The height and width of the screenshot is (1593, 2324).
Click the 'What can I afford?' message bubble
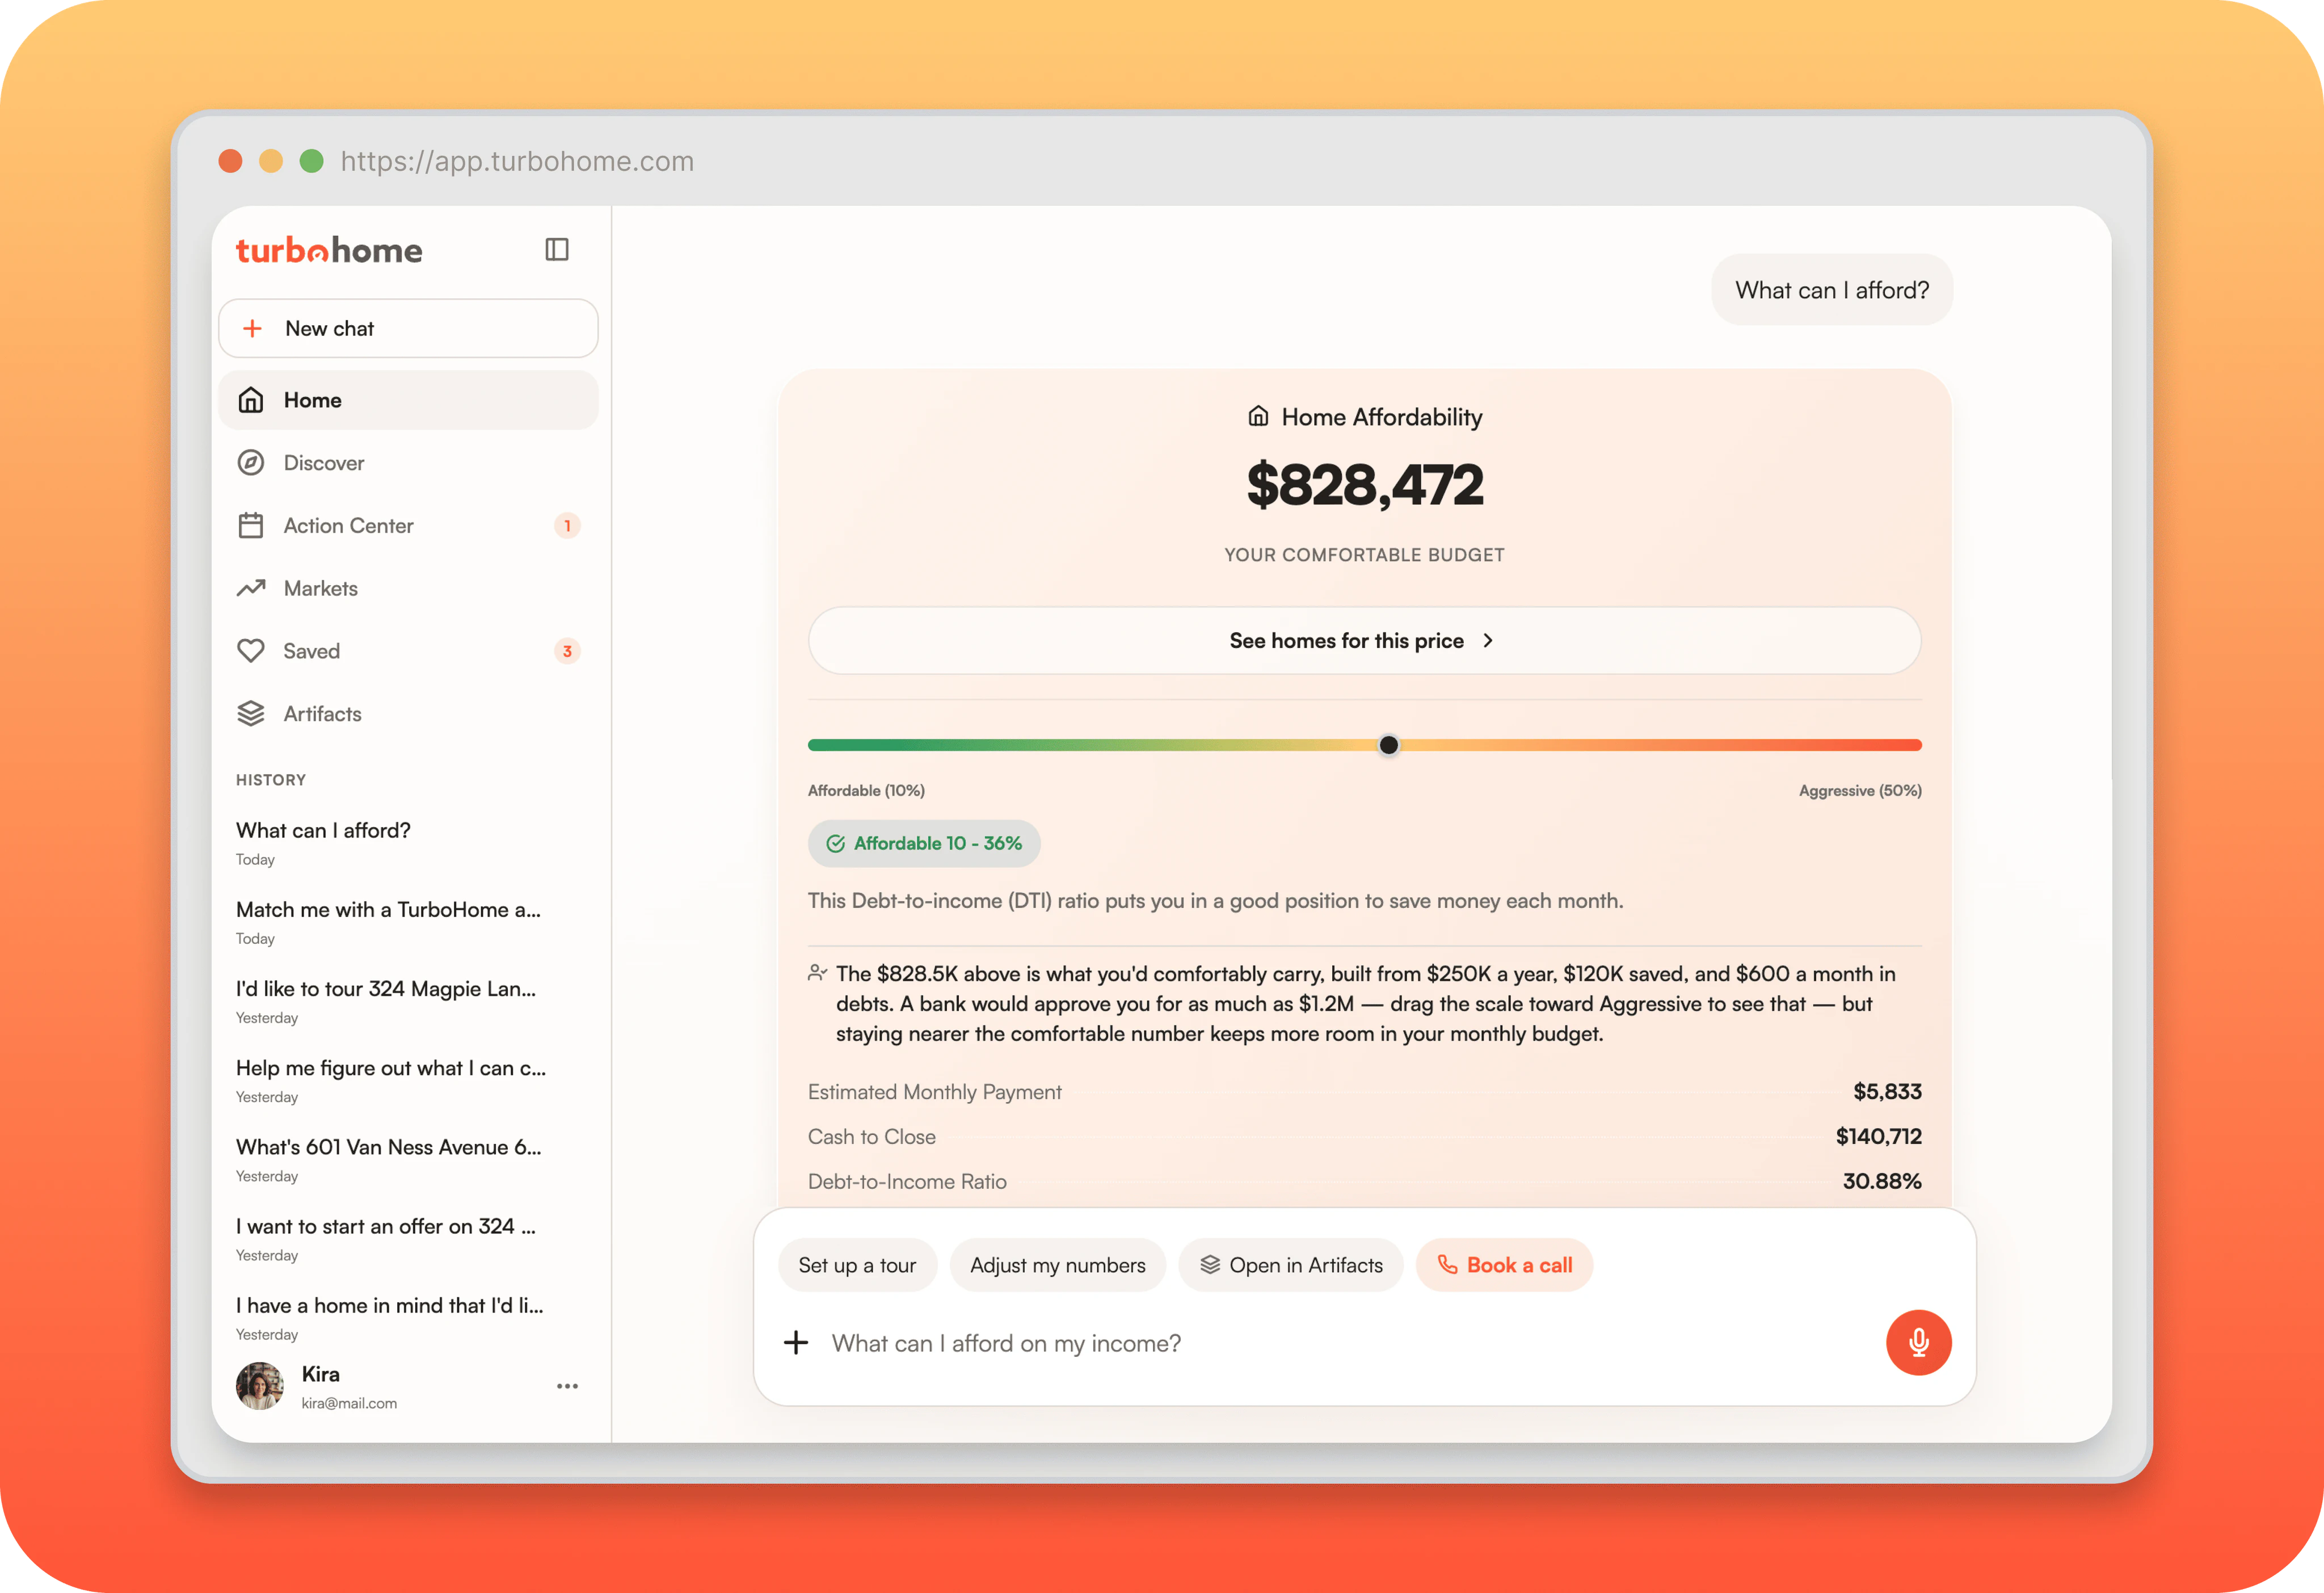click(1832, 290)
